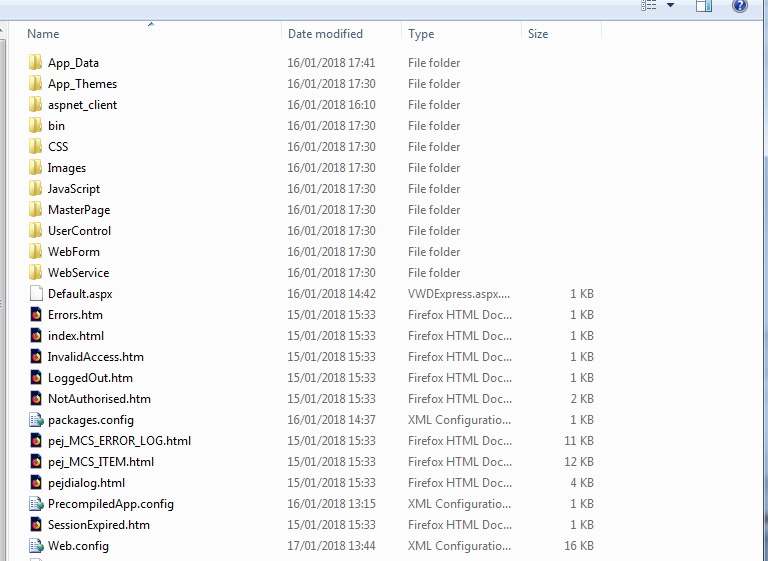Select the Default.aspx file name
Image resolution: width=768 pixels, height=561 pixels.
(80, 294)
